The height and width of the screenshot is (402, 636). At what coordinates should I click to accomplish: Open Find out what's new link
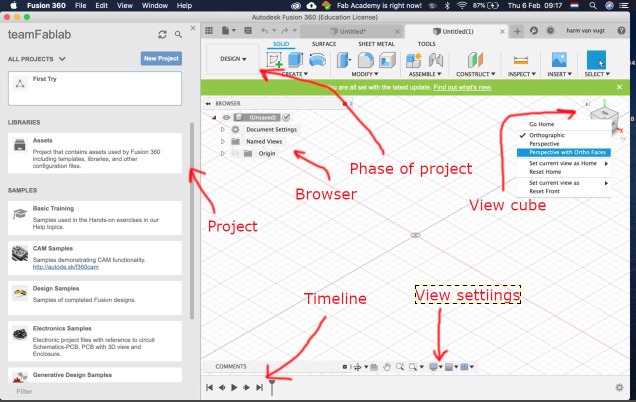(x=462, y=87)
